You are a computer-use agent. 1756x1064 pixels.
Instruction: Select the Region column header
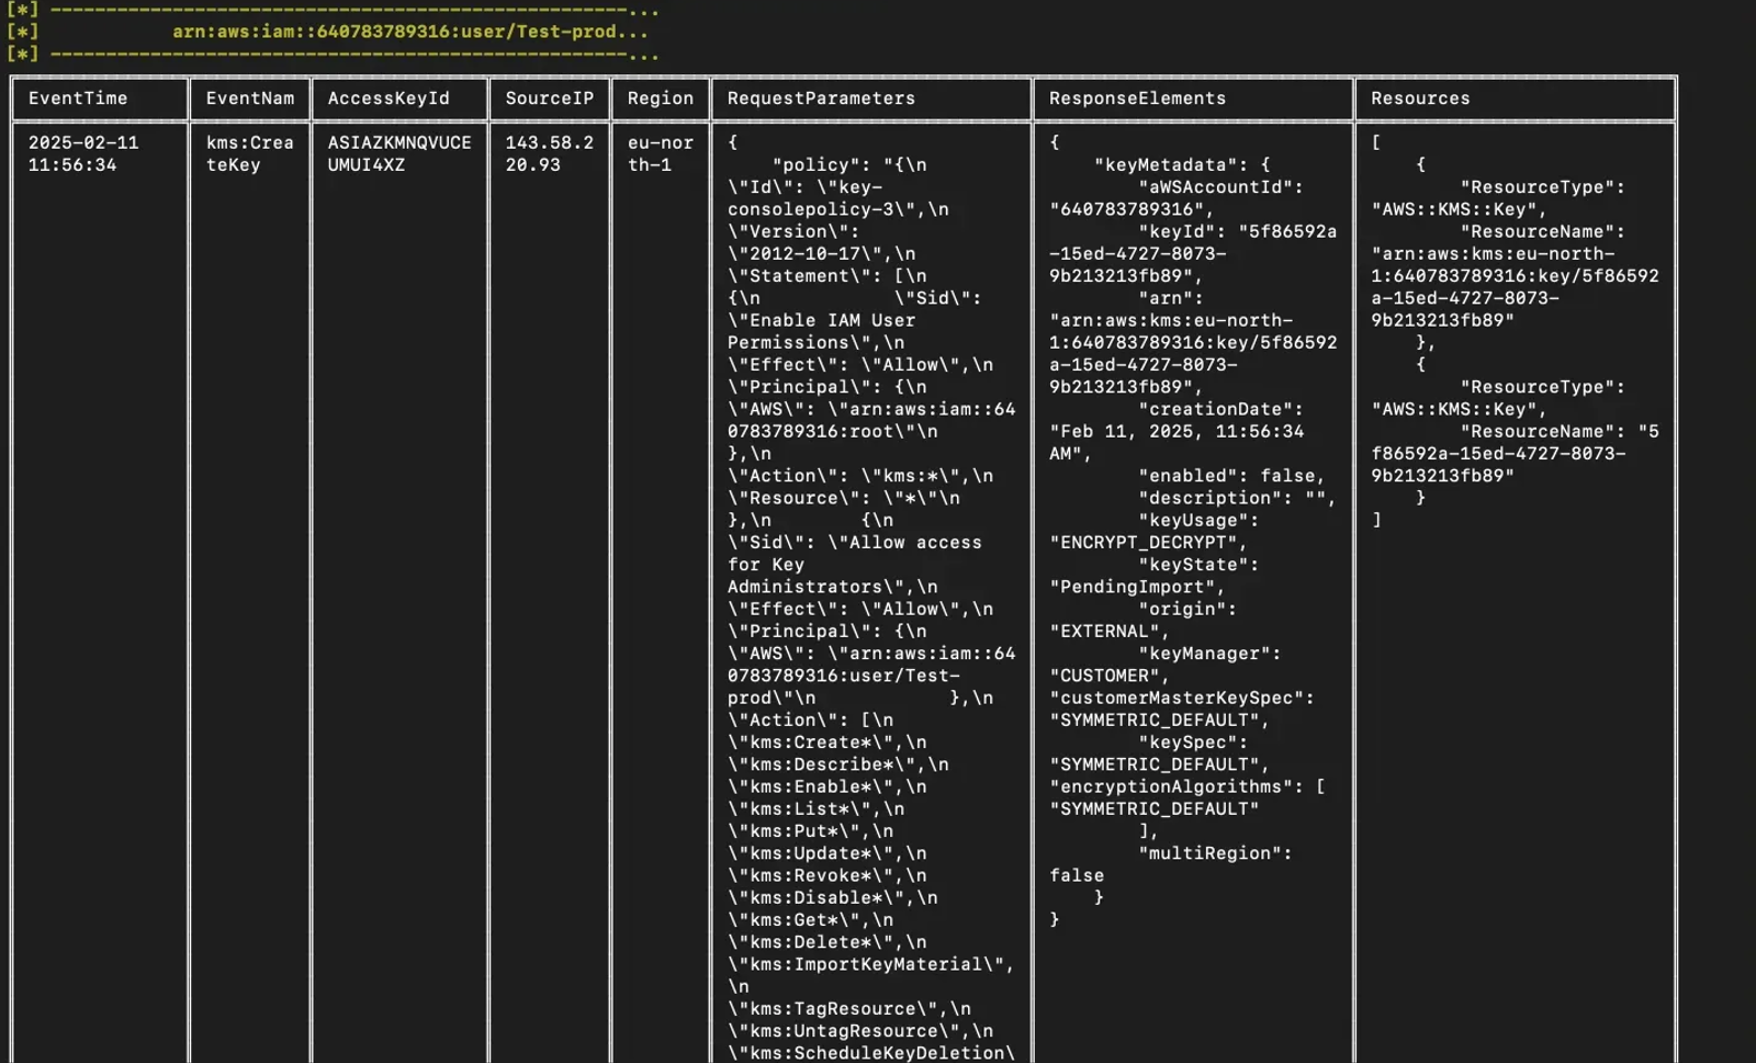[x=660, y=98]
